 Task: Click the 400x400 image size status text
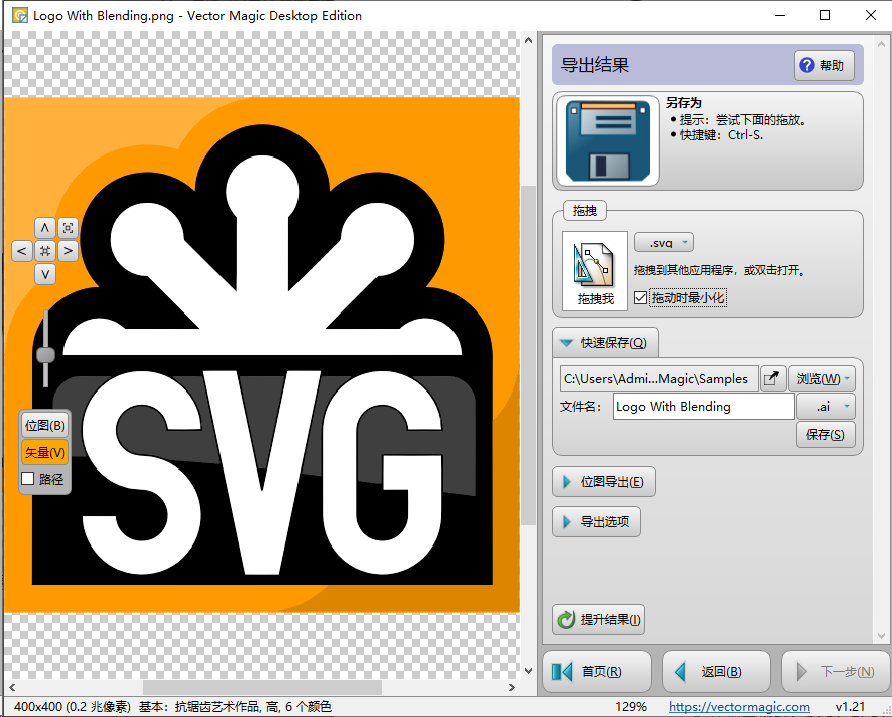pyautogui.click(x=72, y=707)
